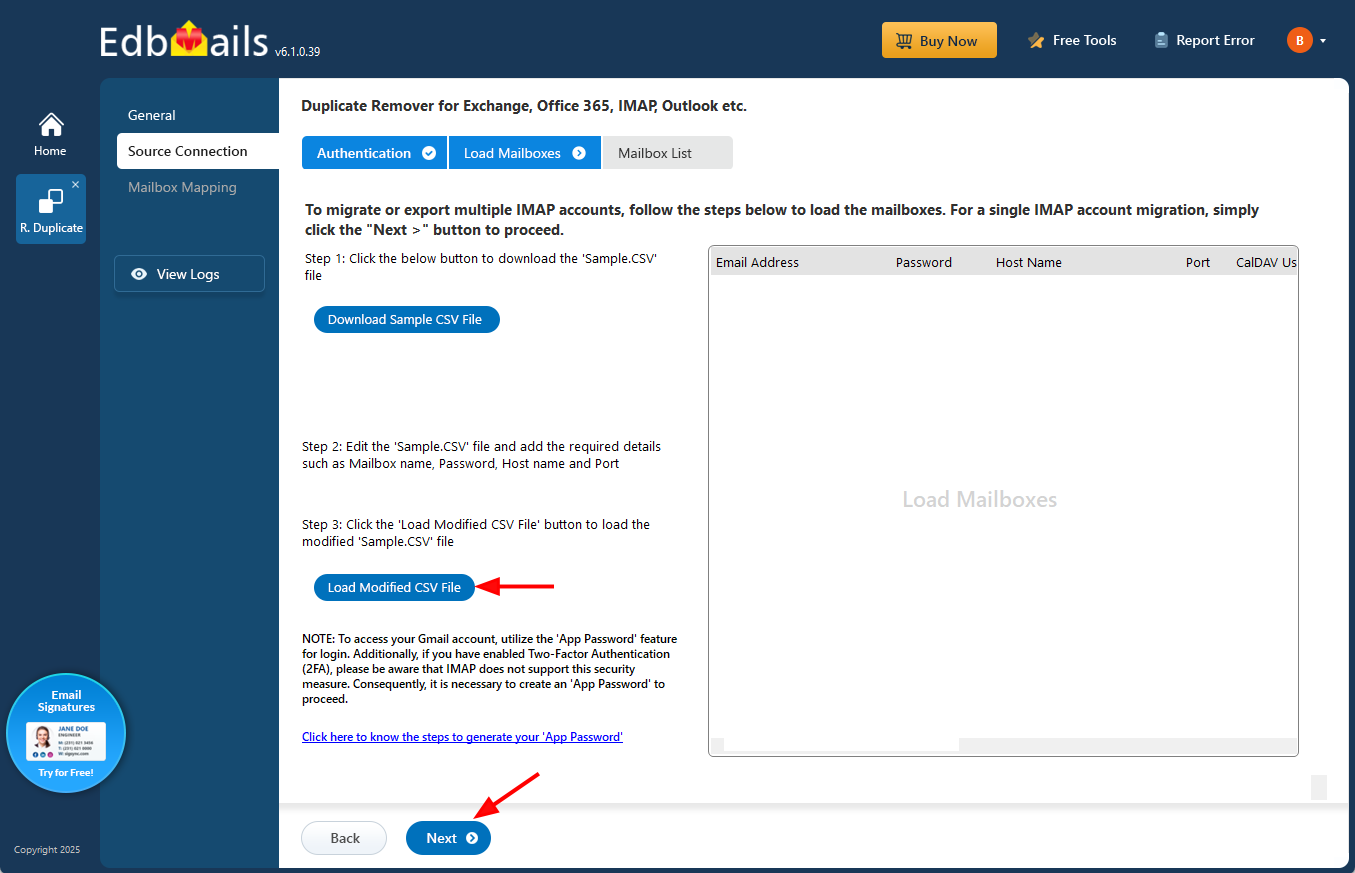
Task: Expand the Mailbox Mapping section
Action: click(x=182, y=187)
